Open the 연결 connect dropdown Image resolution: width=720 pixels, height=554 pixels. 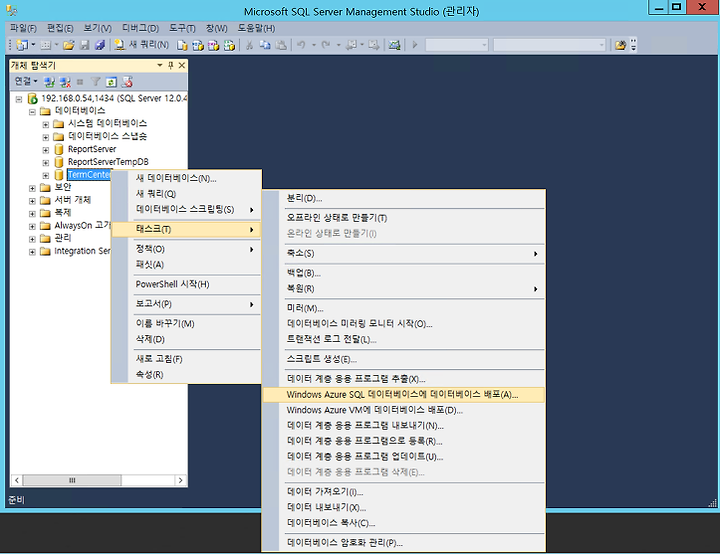click(x=26, y=81)
